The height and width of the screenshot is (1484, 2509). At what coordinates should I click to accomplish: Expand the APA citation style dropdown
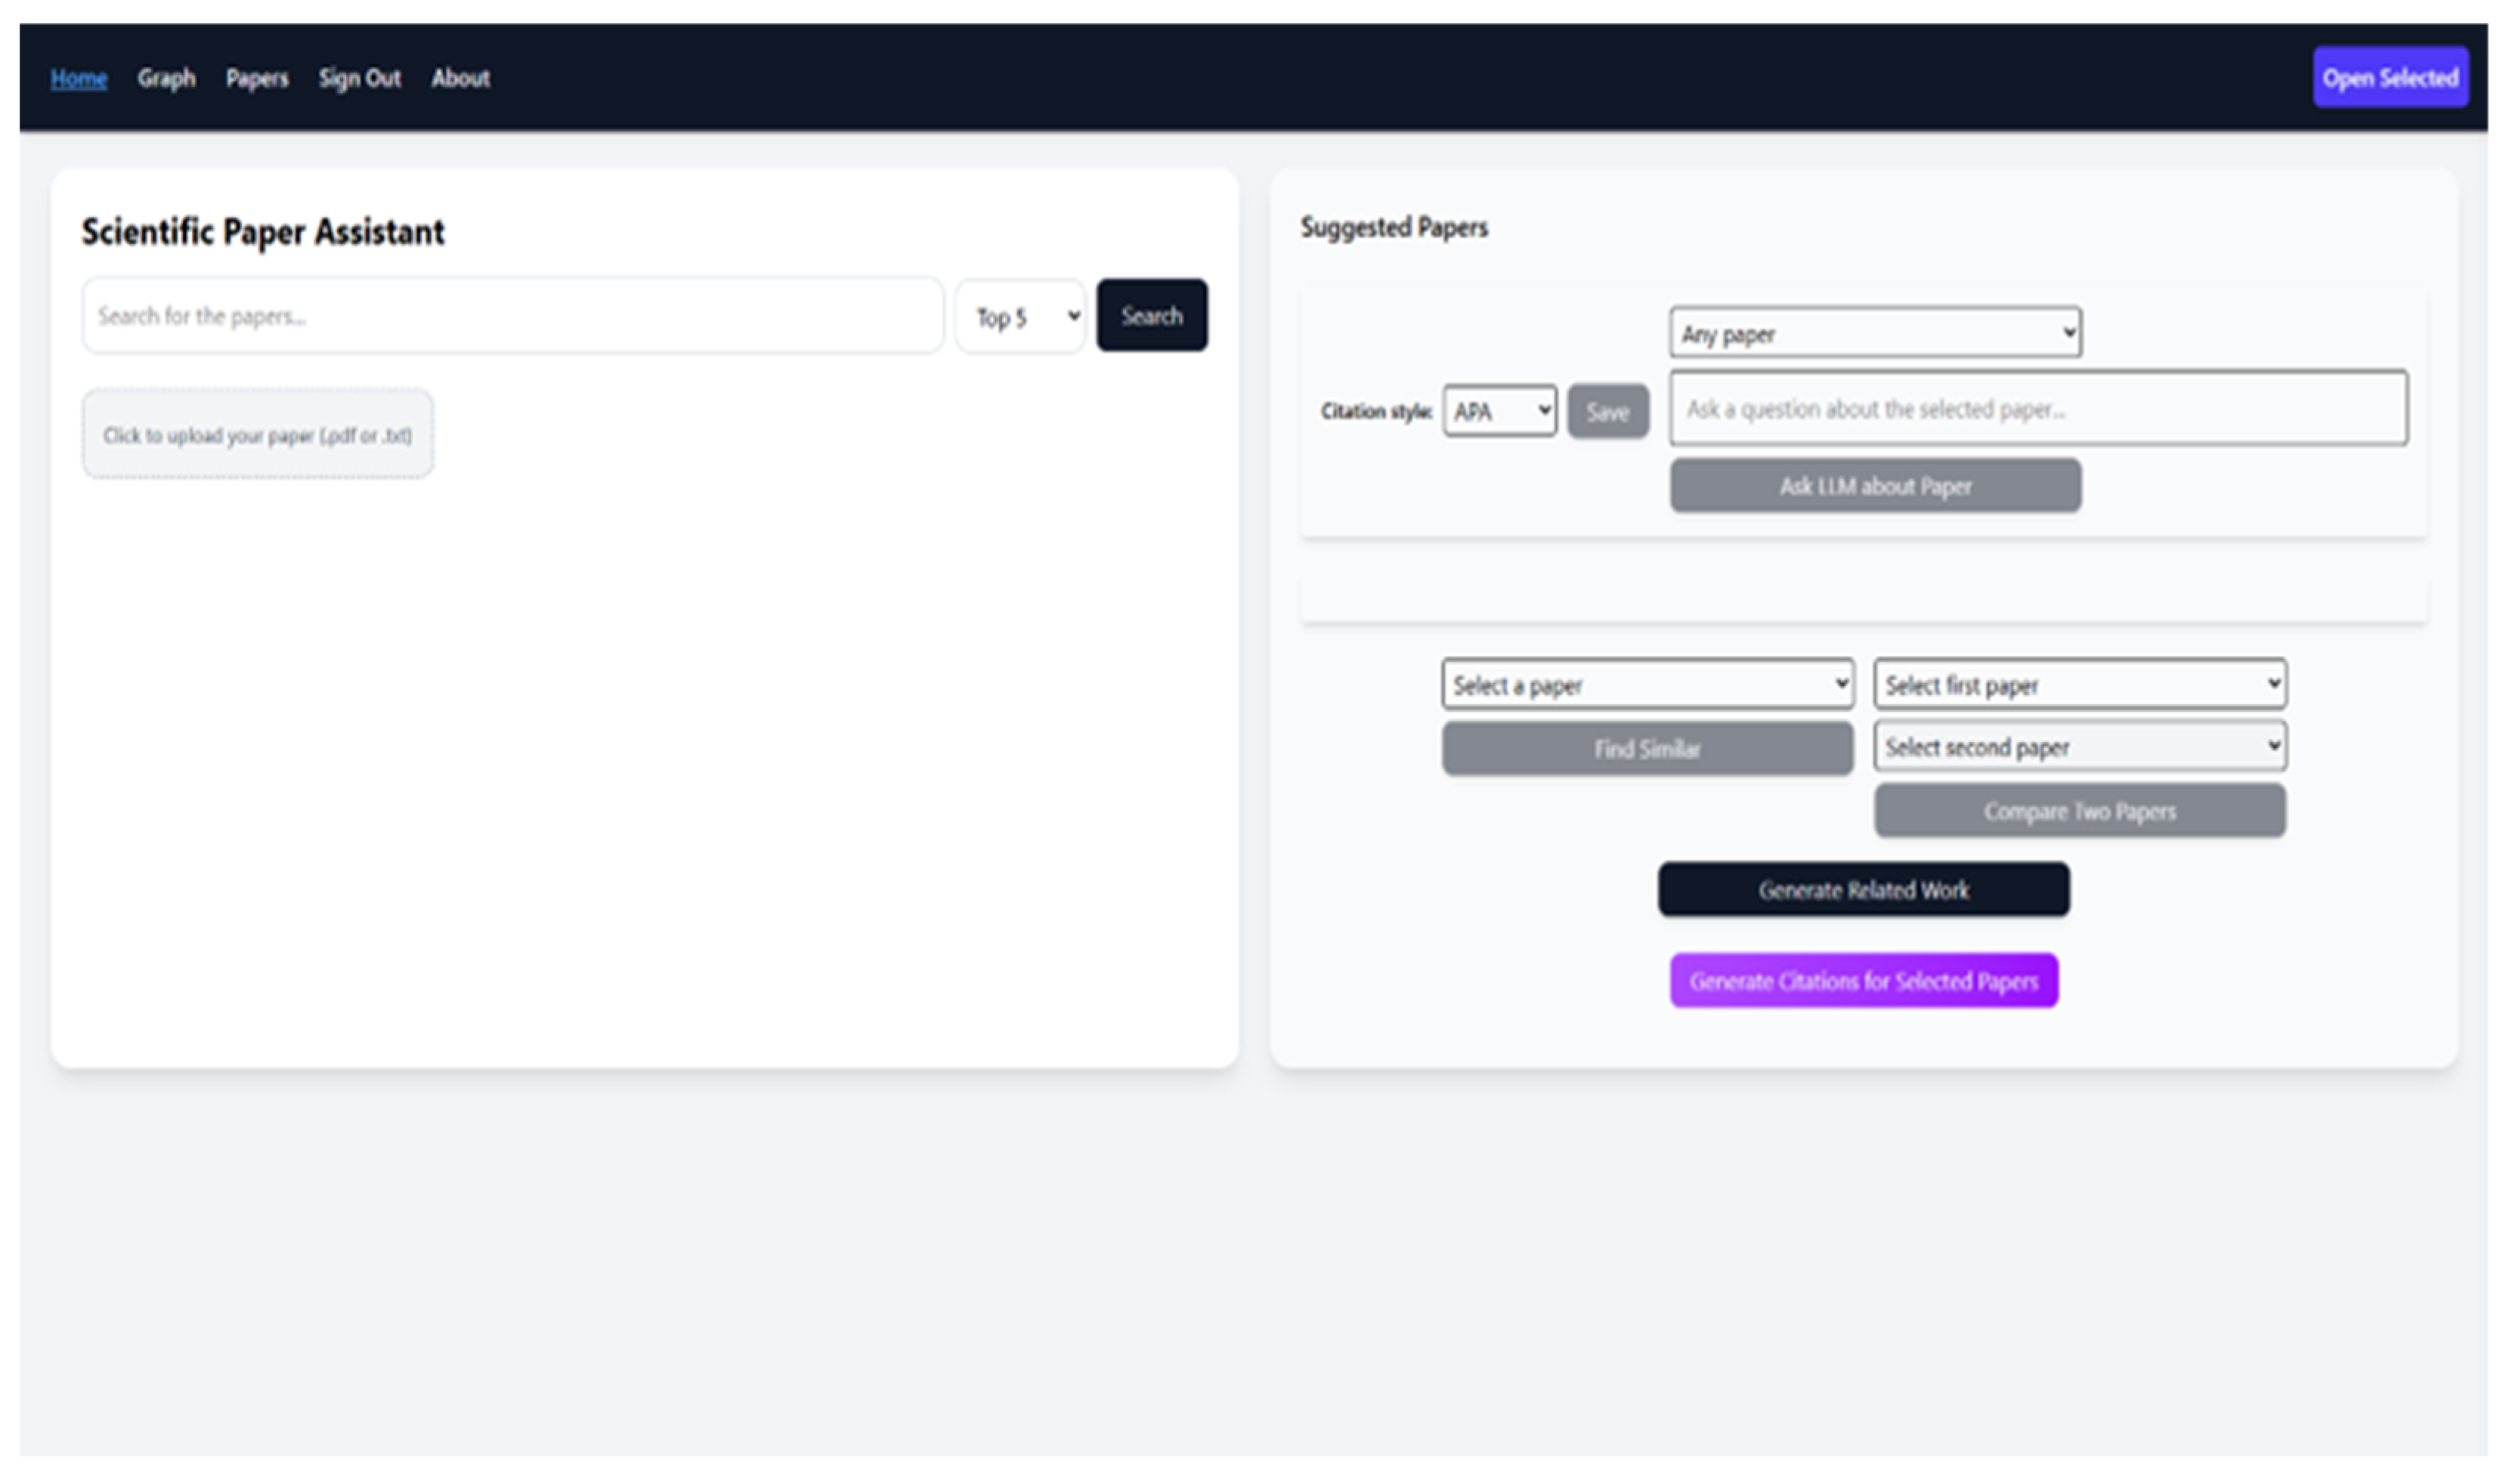pyautogui.click(x=1498, y=411)
